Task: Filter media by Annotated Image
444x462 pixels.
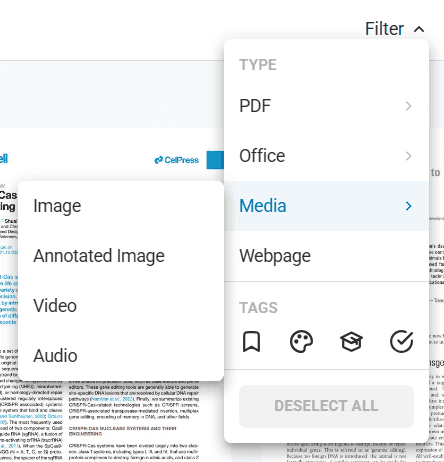Action: coord(121,256)
